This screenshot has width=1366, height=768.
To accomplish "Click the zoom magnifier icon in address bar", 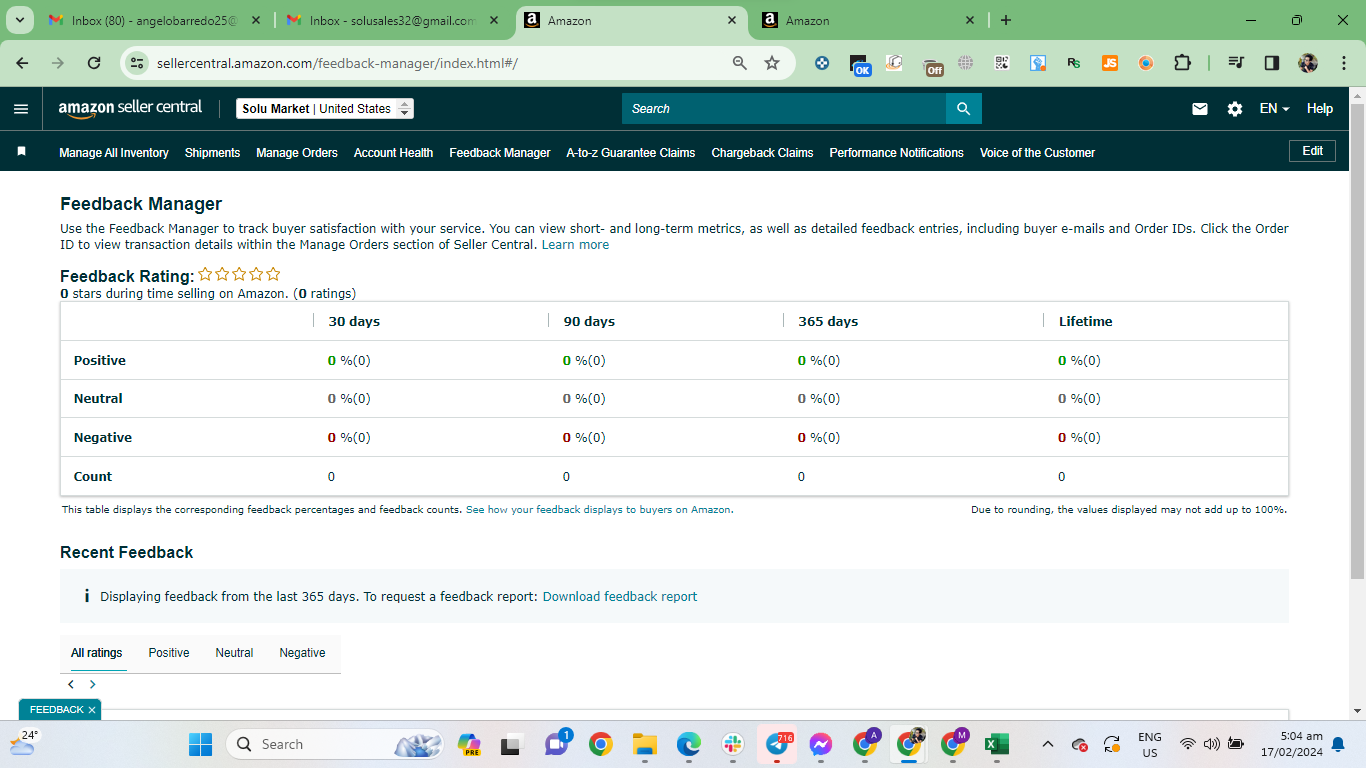I will coord(740,63).
